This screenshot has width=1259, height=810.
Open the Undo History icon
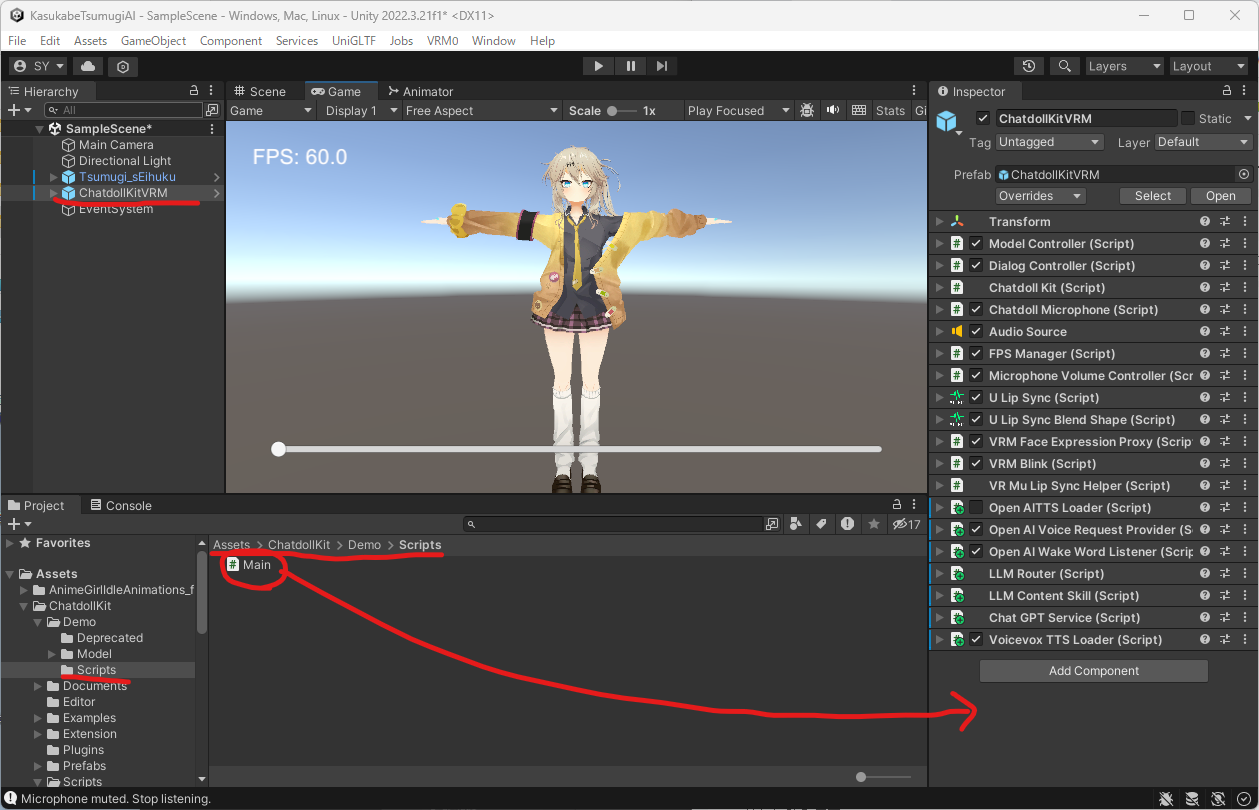click(x=1029, y=66)
